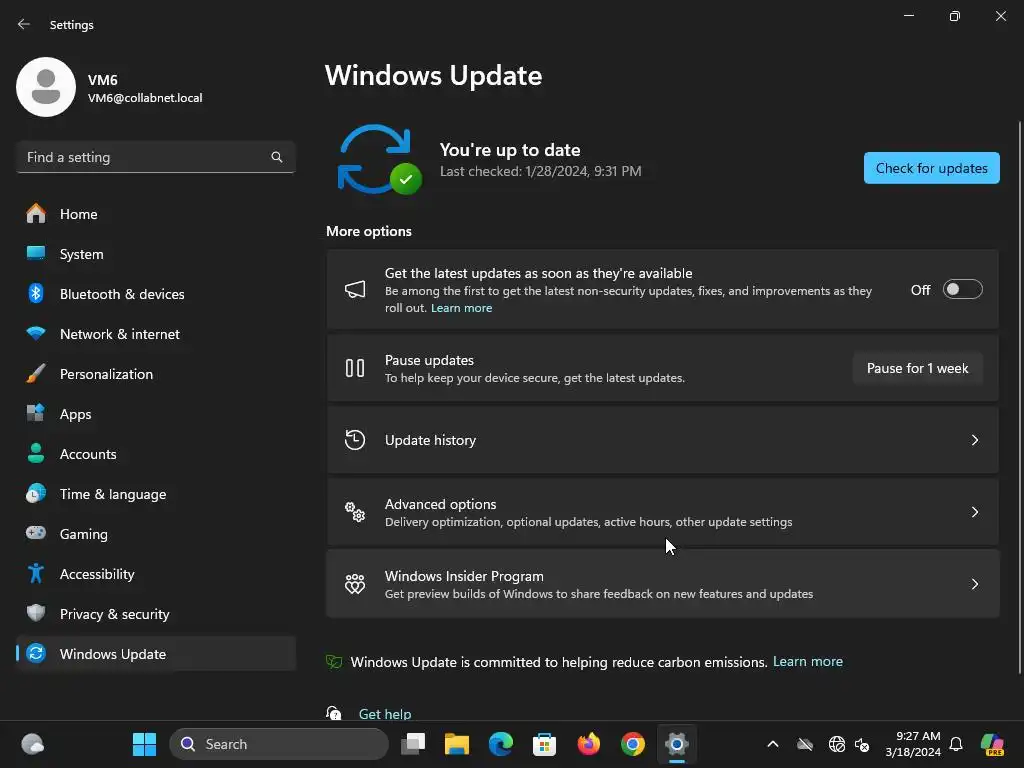Open File Explorer from the taskbar
The height and width of the screenshot is (768, 1024).
(x=456, y=744)
